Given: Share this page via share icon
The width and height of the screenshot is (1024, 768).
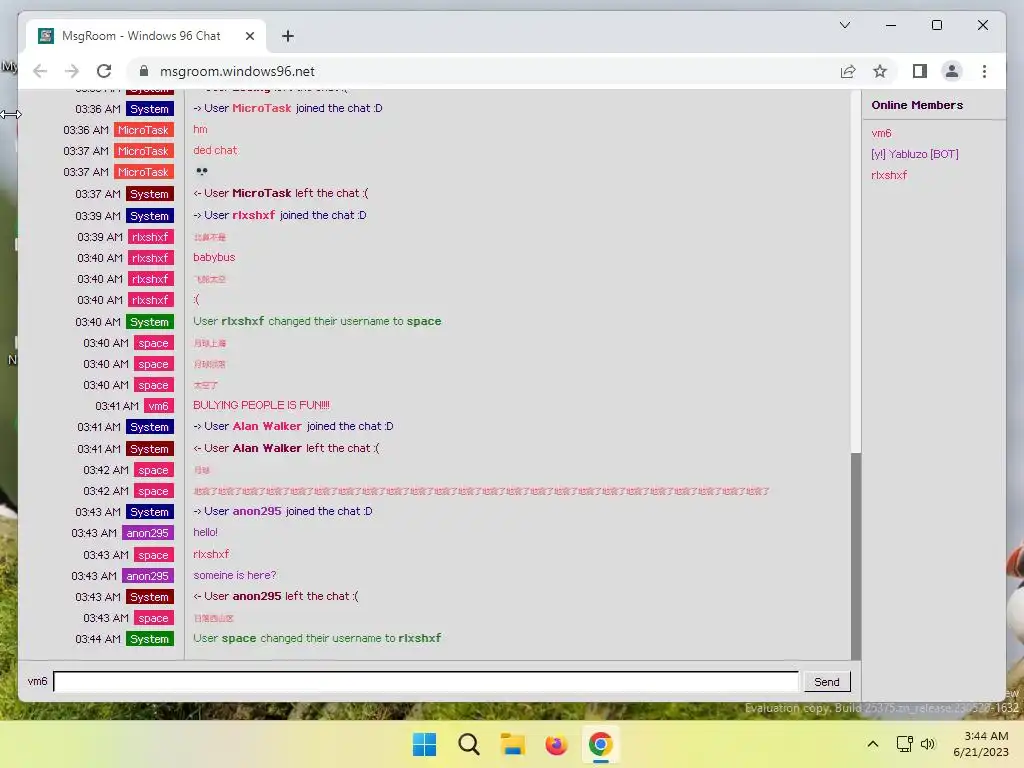Looking at the screenshot, I should (848, 71).
